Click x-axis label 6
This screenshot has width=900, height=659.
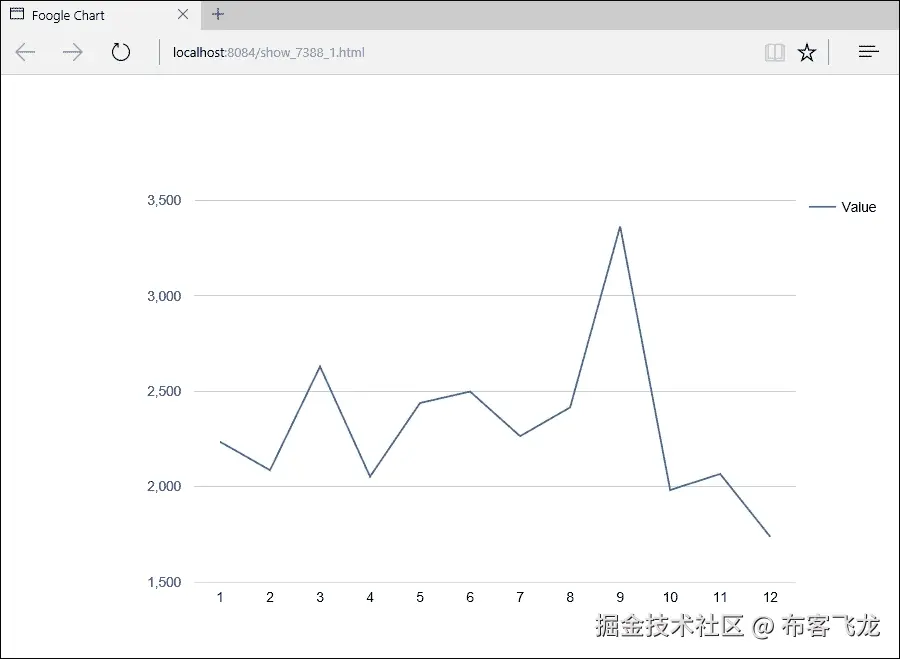click(470, 598)
